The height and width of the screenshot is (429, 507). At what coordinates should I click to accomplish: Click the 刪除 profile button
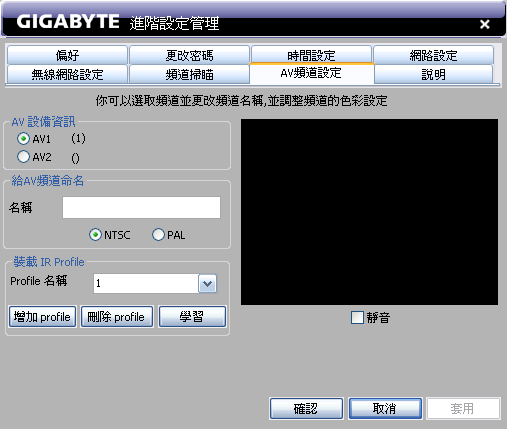[x=117, y=316]
